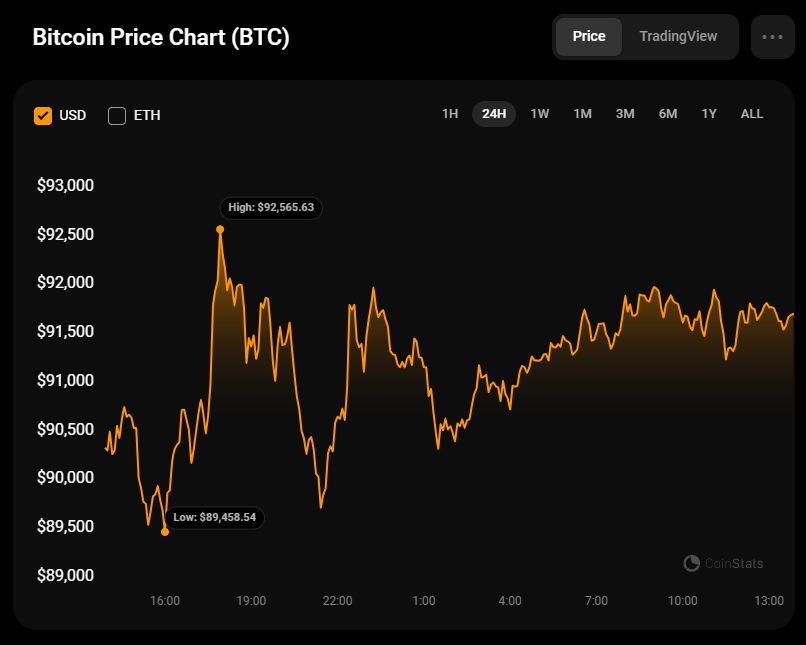Set chart range to 6M

tap(668, 114)
